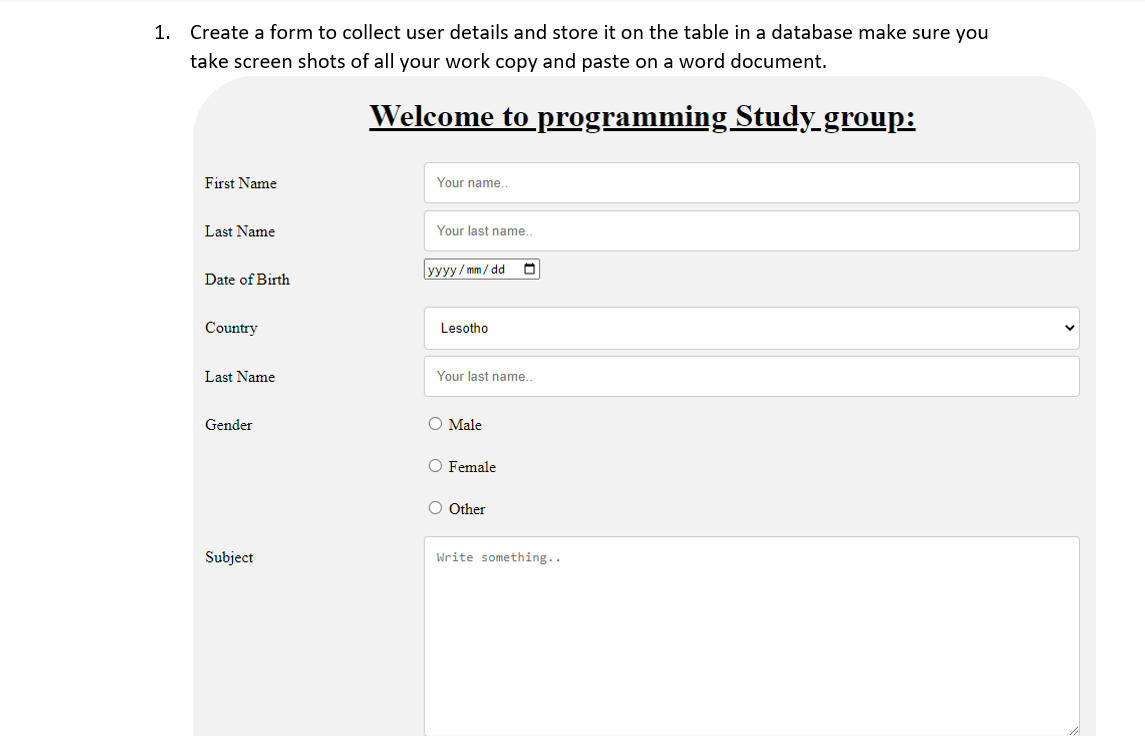Click the Date of Birth yyyy/mm/dd field
This screenshot has height=736, width=1145.
pos(482,269)
